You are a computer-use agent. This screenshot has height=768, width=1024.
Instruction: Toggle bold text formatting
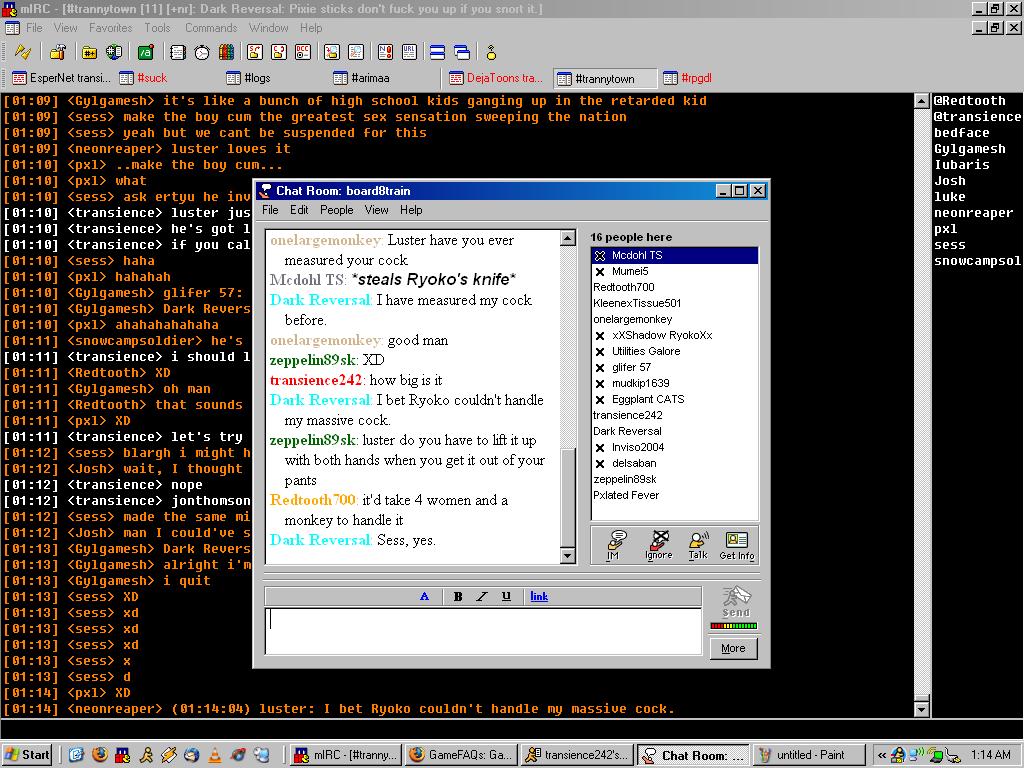click(458, 596)
